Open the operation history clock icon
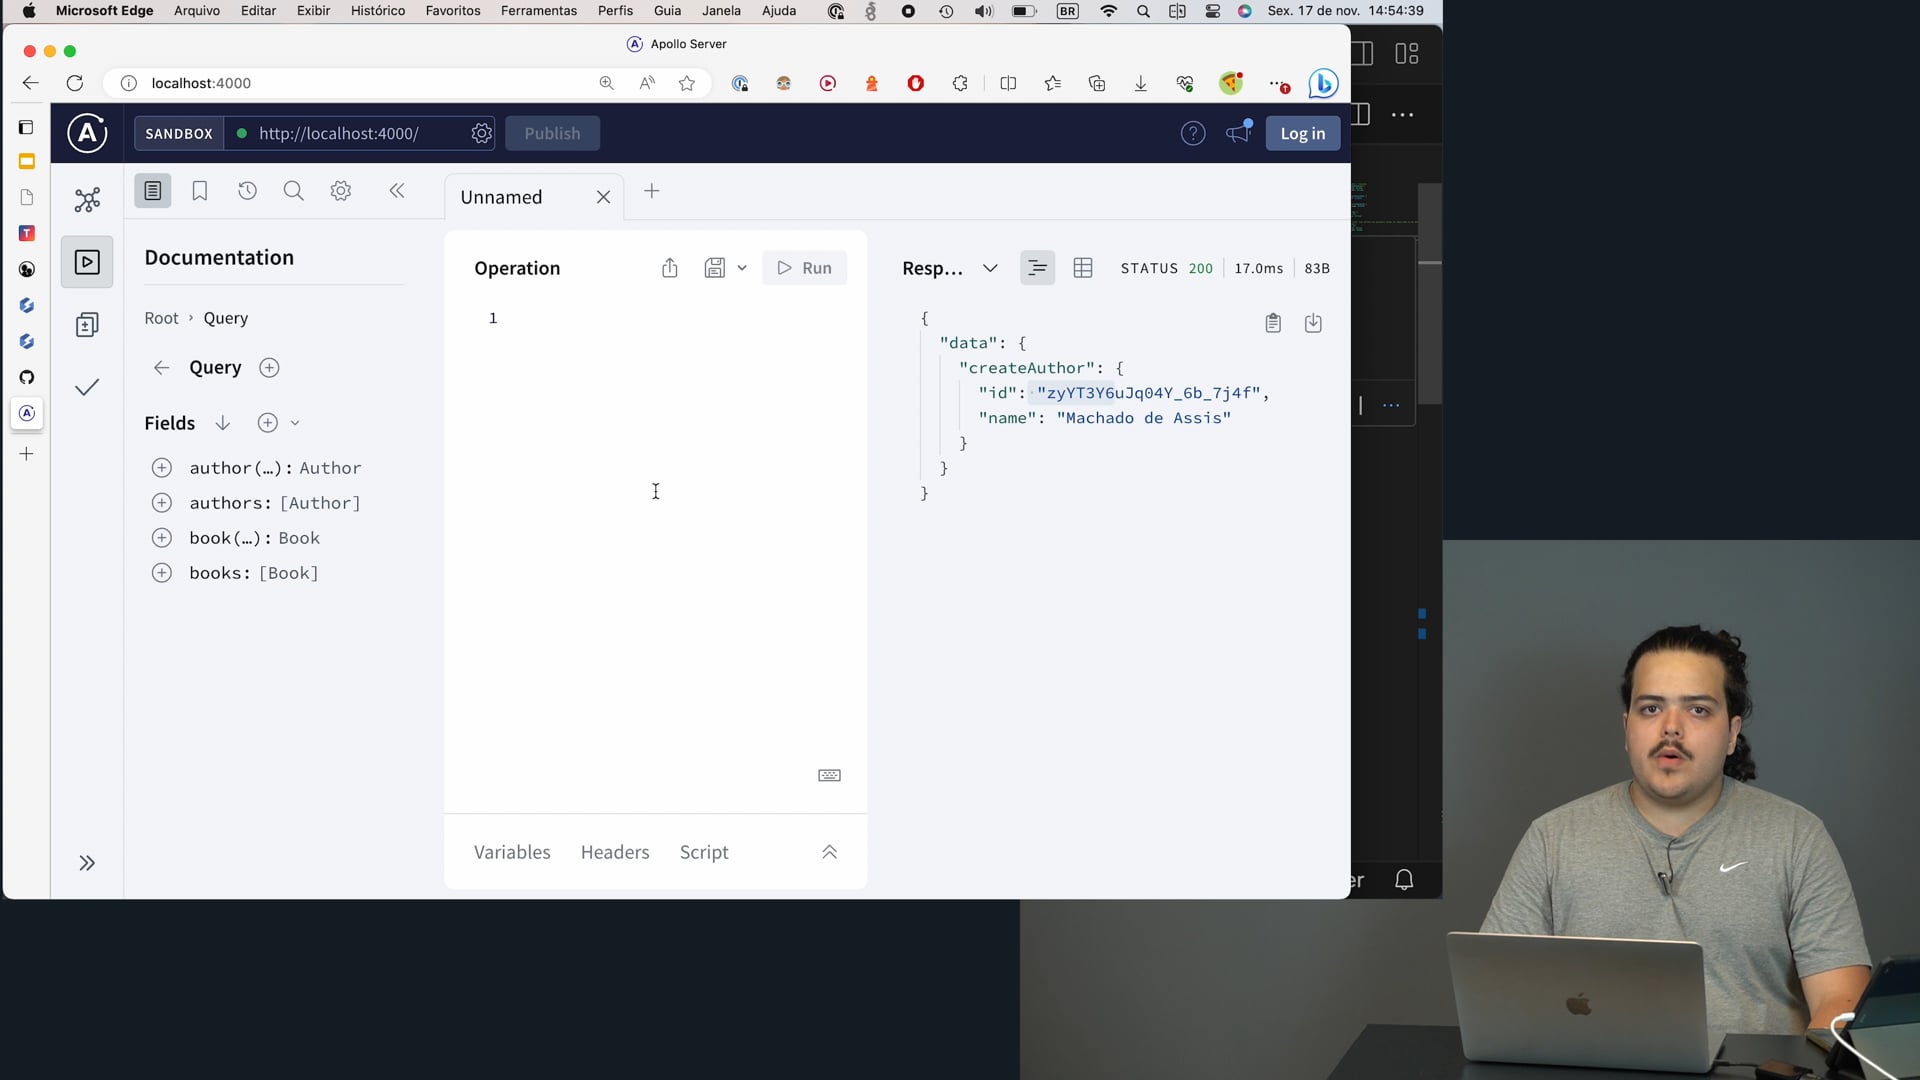1920x1080 pixels. click(x=247, y=191)
